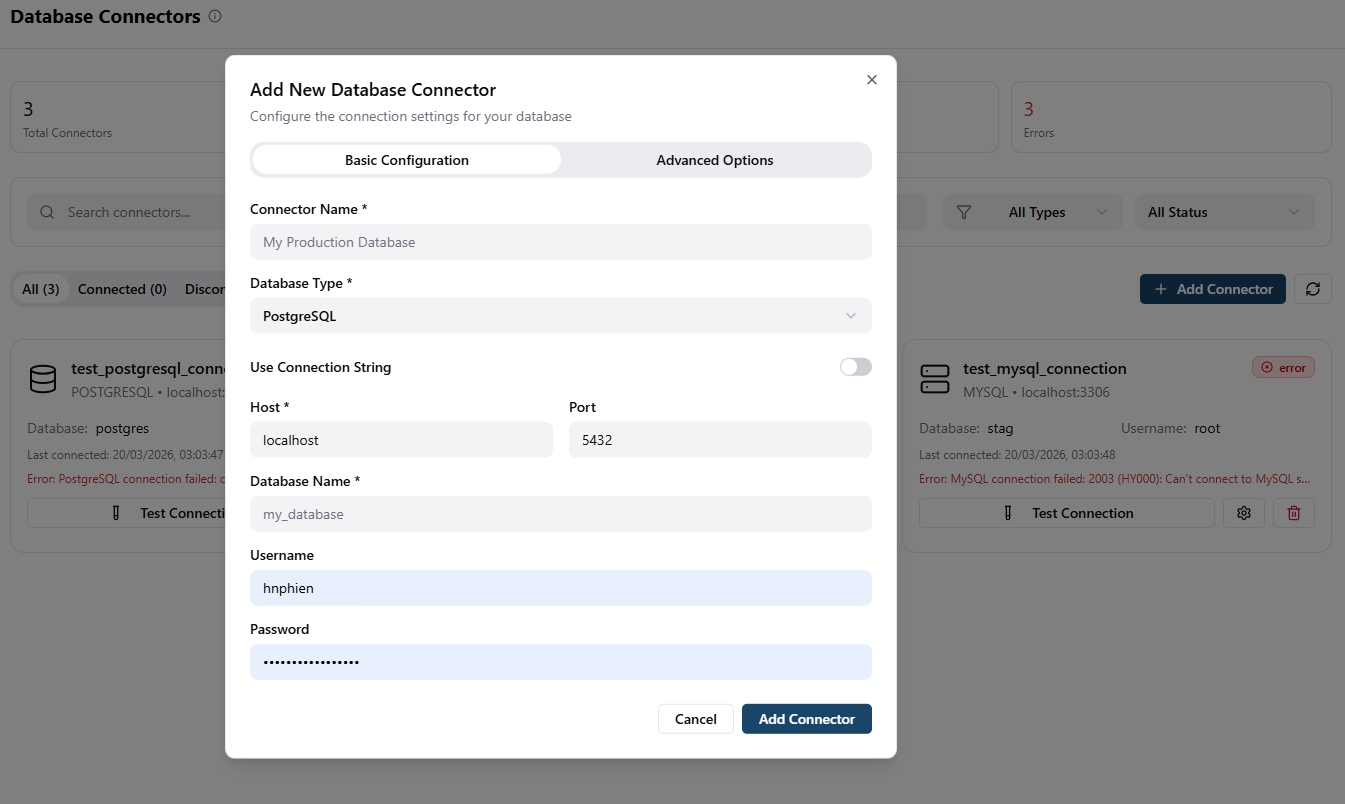This screenshot has height=804, width=1345.
Task: Click the info icon beside Database Connectors heading
Action: click(x=215, y=16)
